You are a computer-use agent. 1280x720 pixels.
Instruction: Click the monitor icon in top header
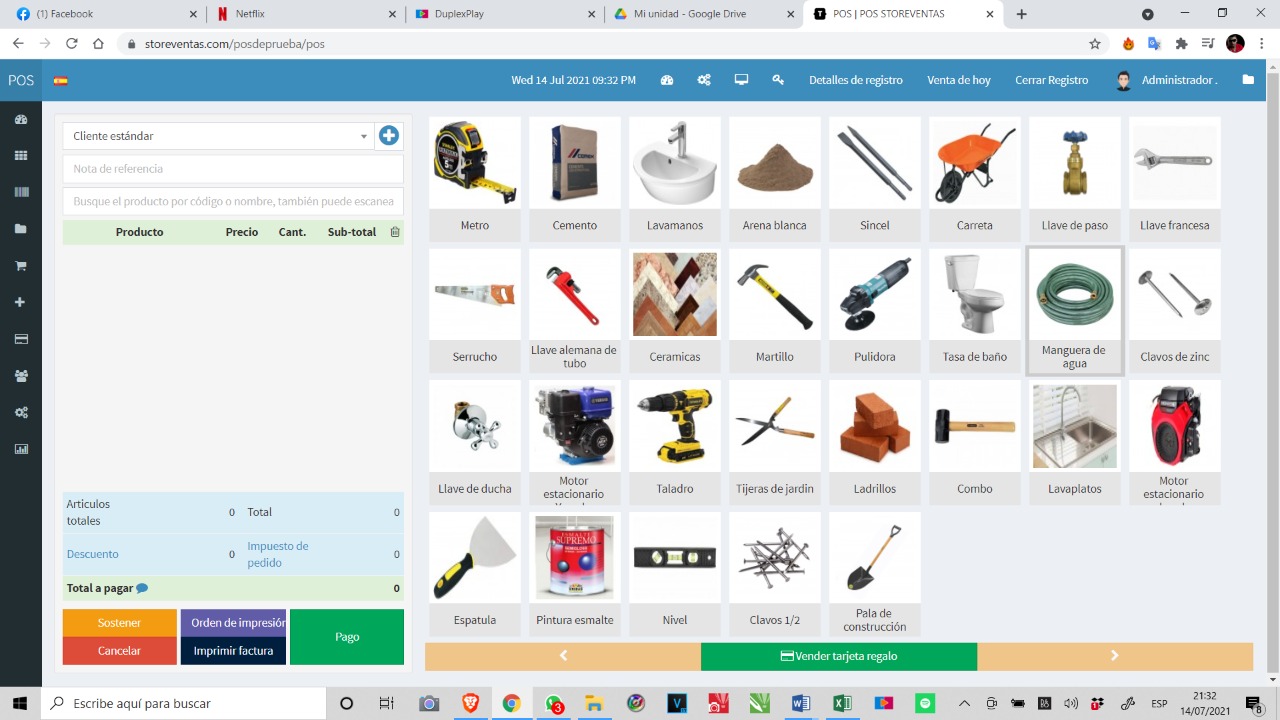[741, 80]
